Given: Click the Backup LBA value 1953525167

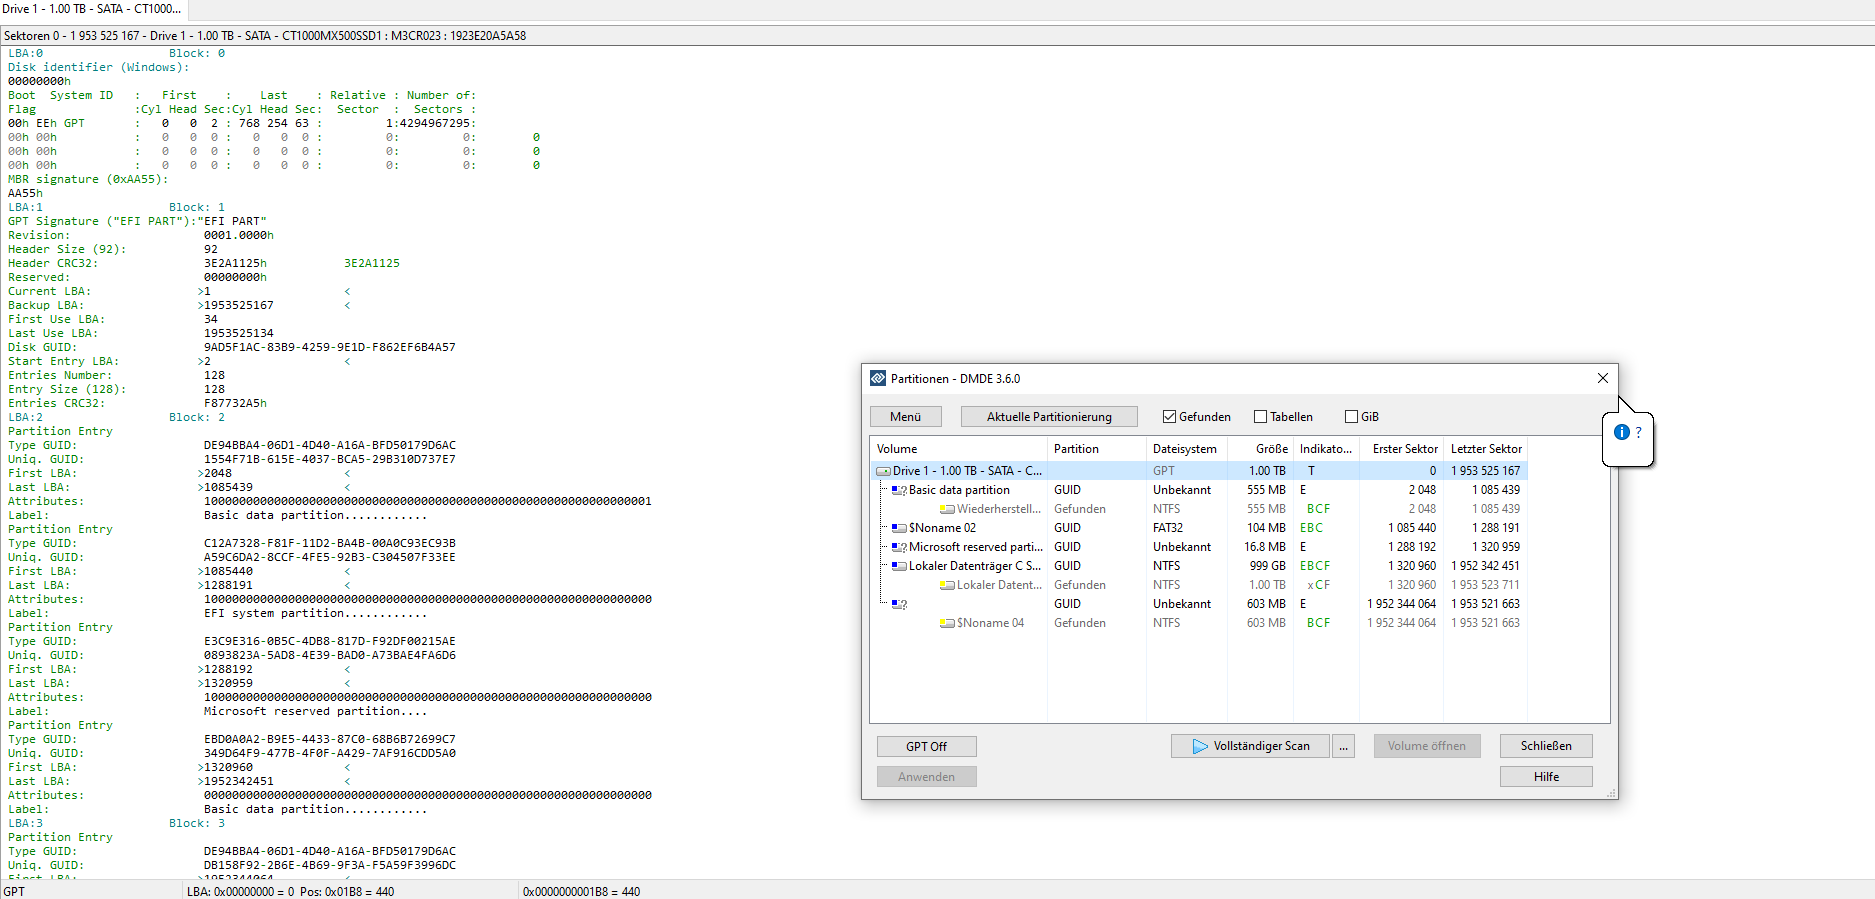Looking at the screenshot, I should click(239, 306).
